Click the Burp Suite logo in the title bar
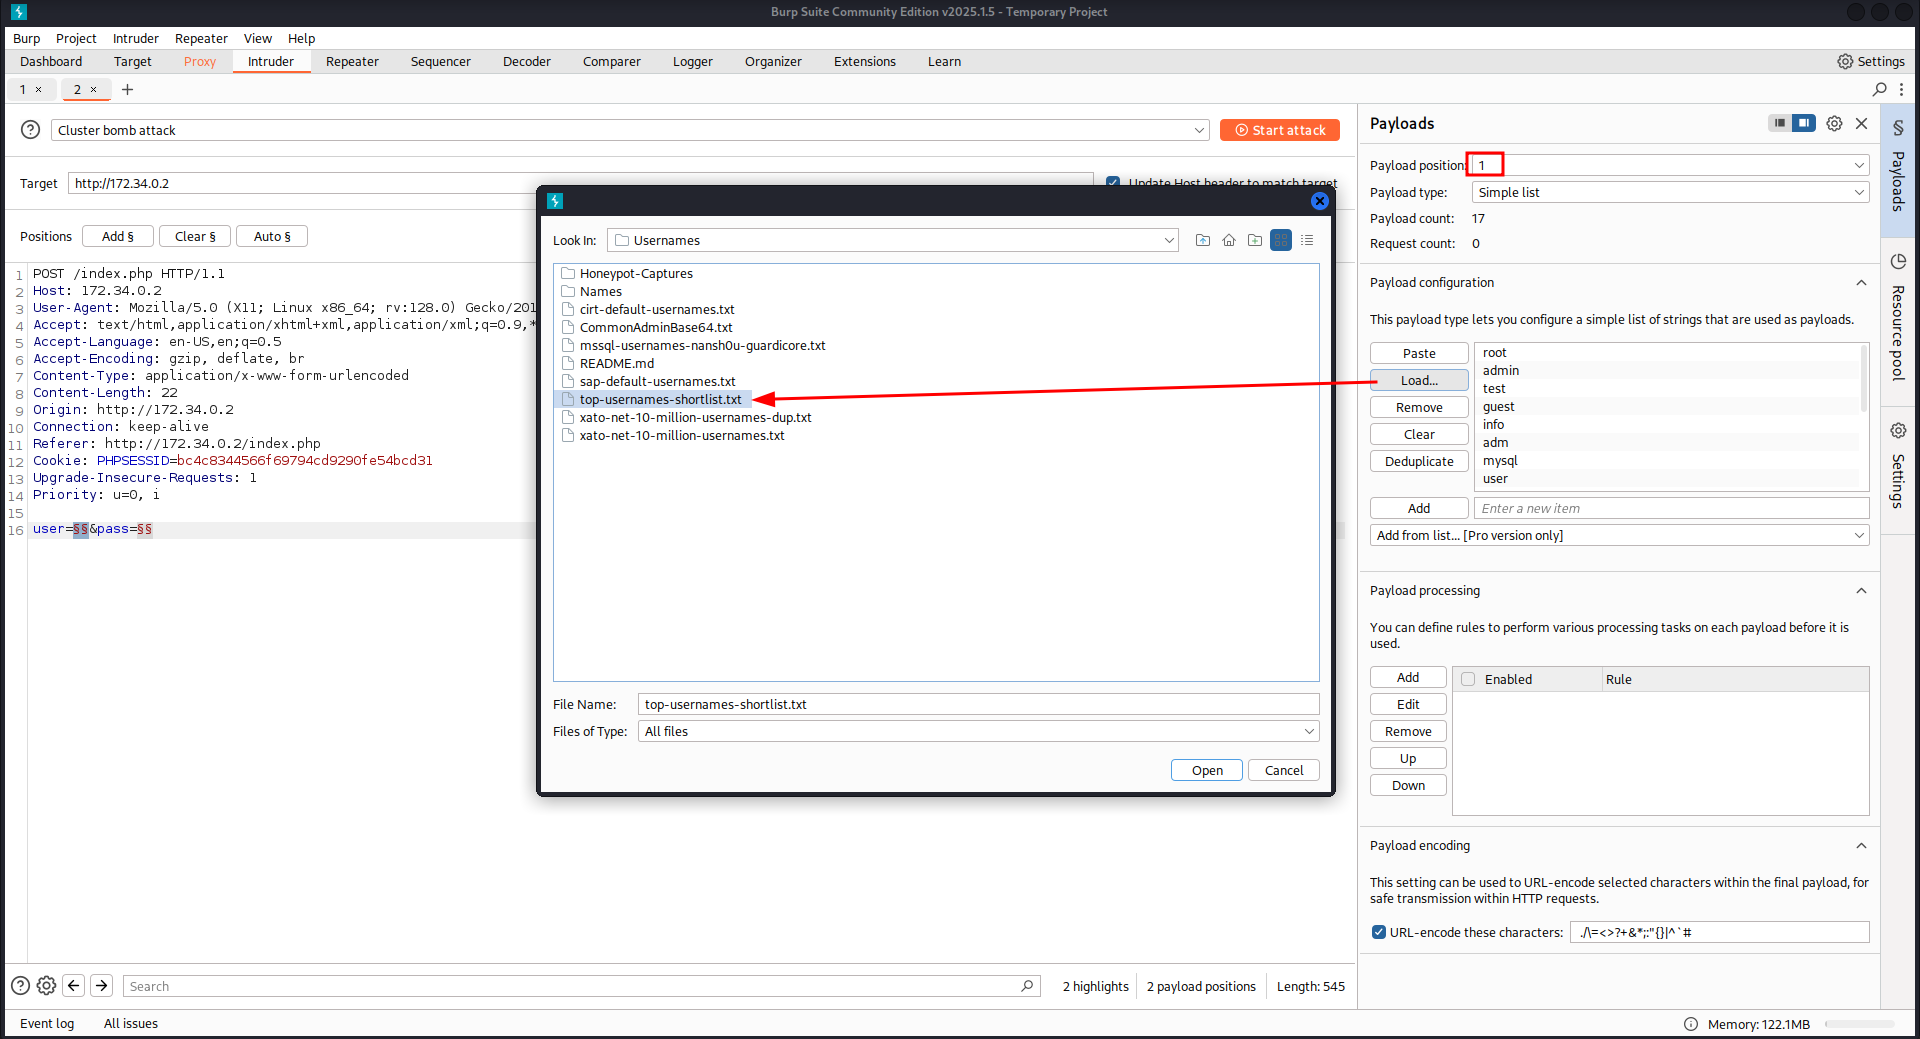 coord(19,12)
